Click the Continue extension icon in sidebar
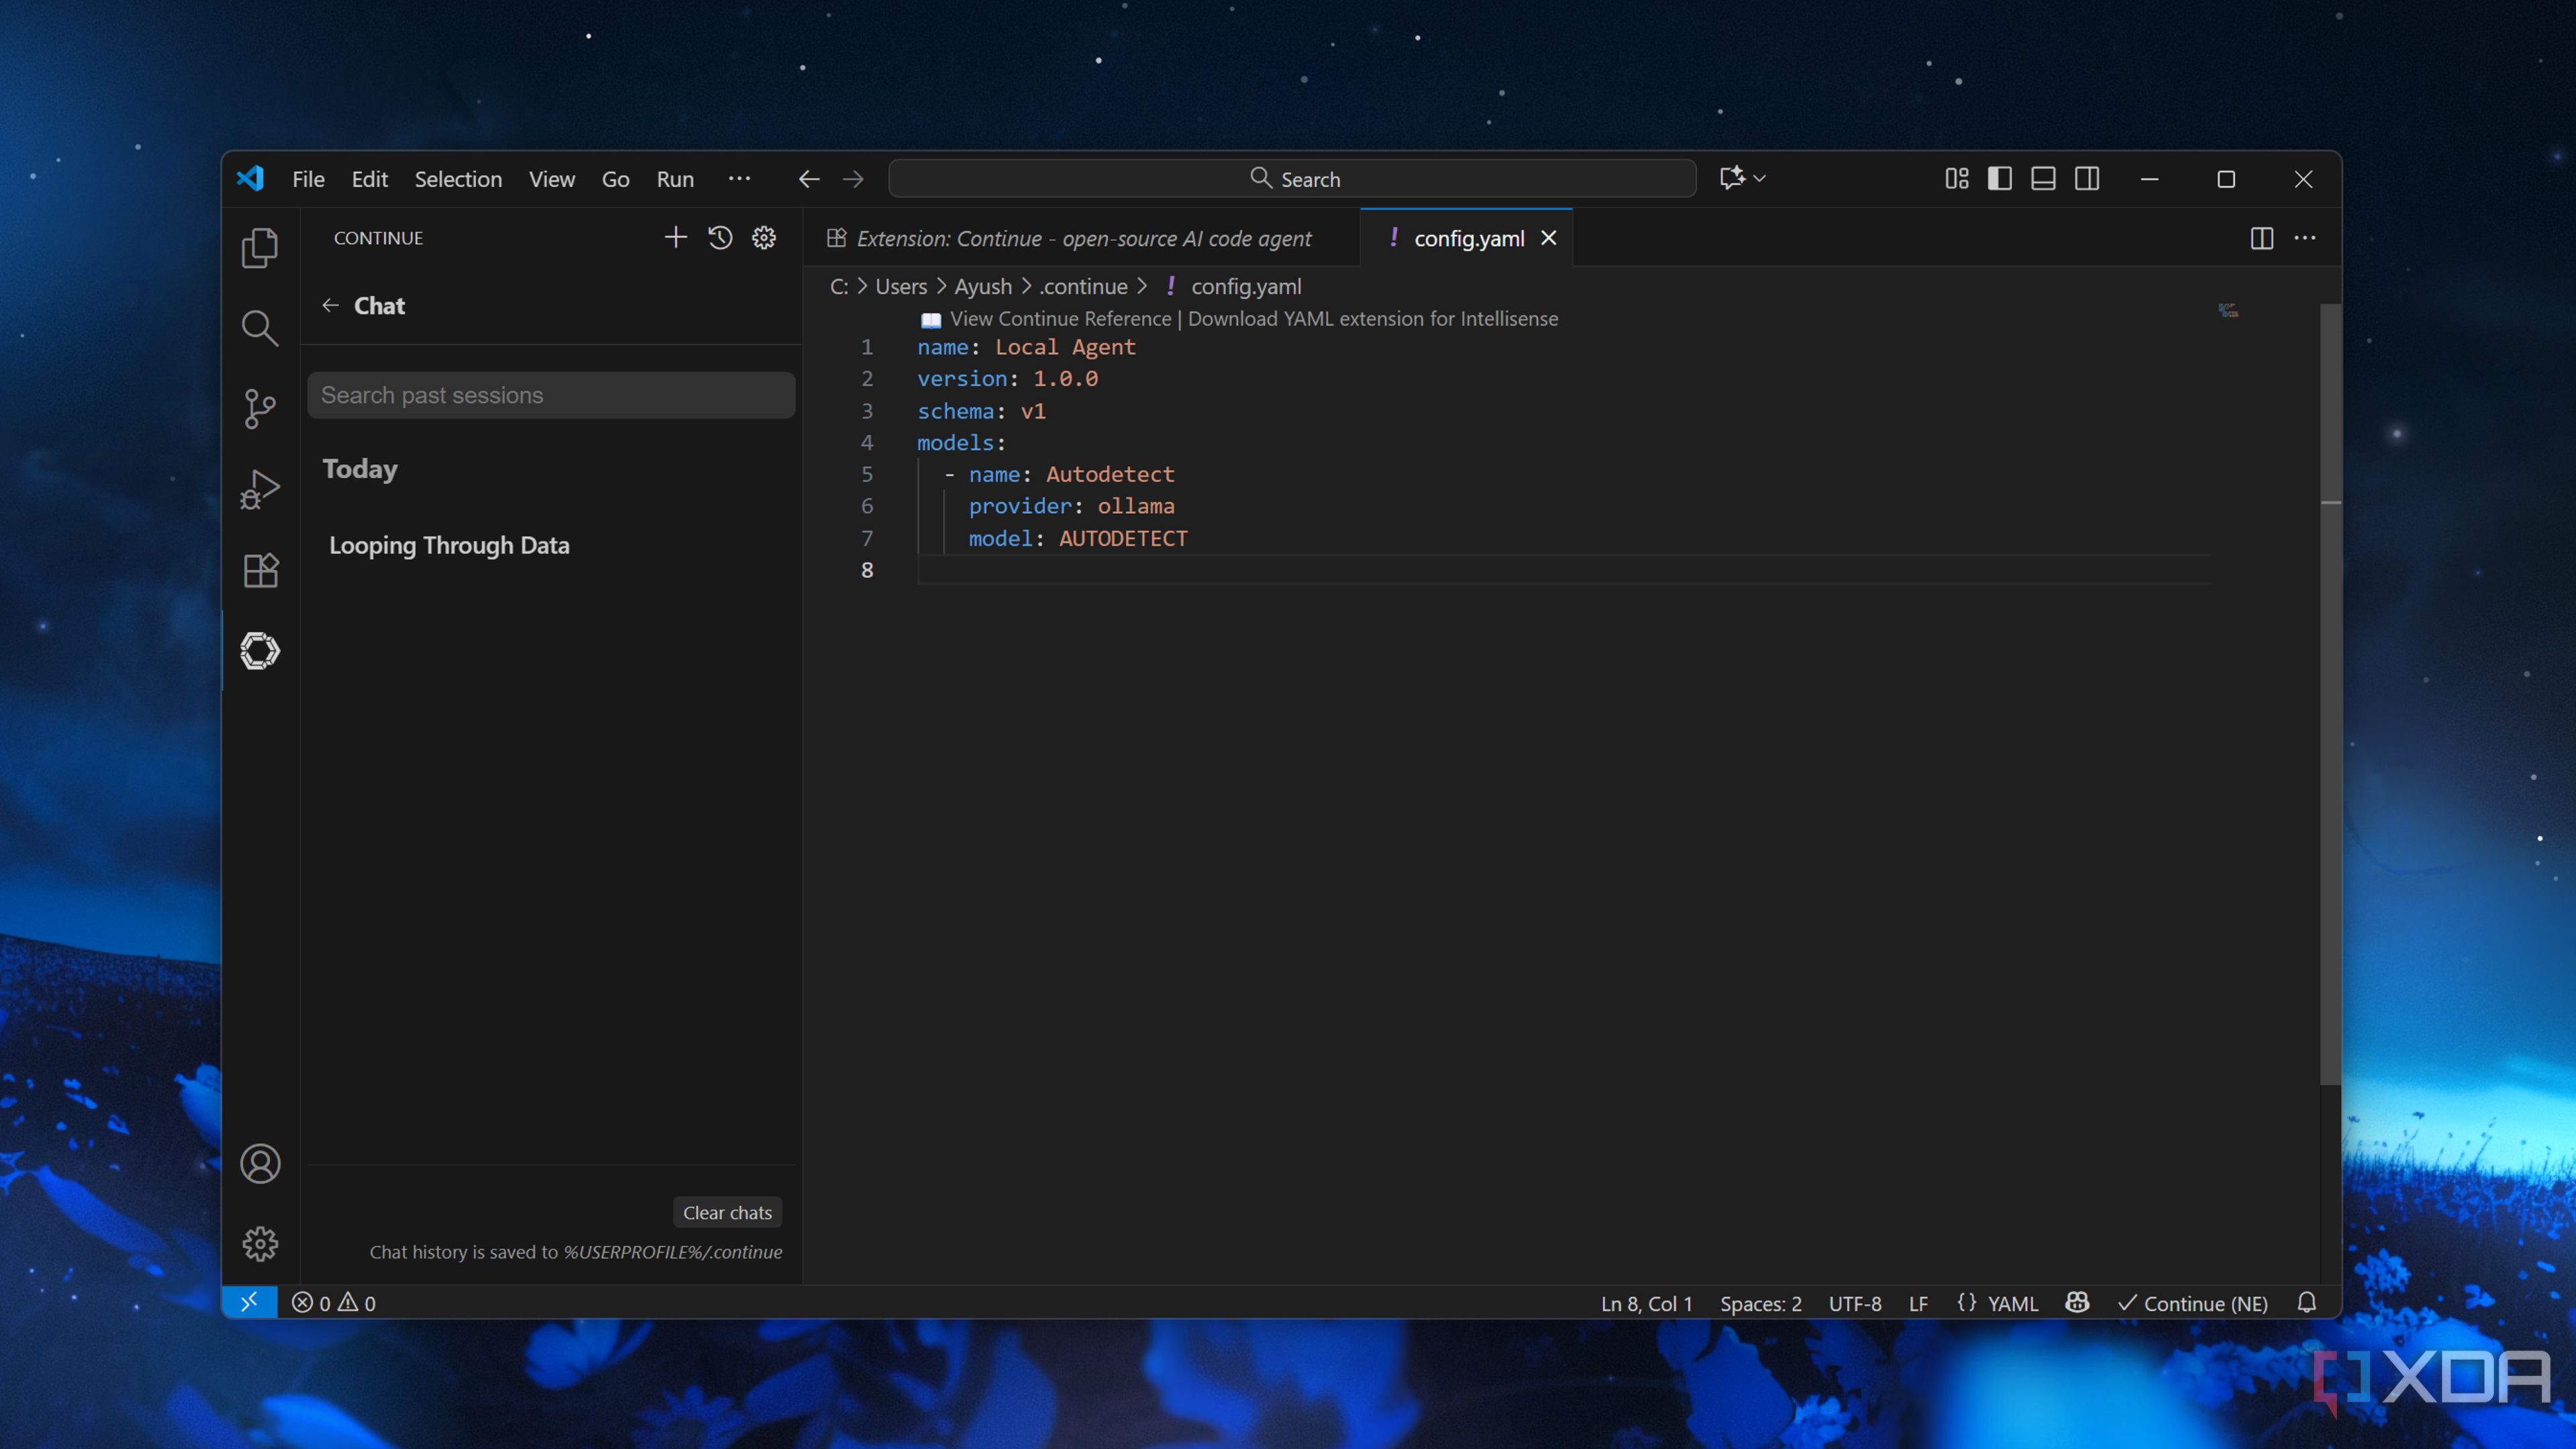 coord(260,651)
